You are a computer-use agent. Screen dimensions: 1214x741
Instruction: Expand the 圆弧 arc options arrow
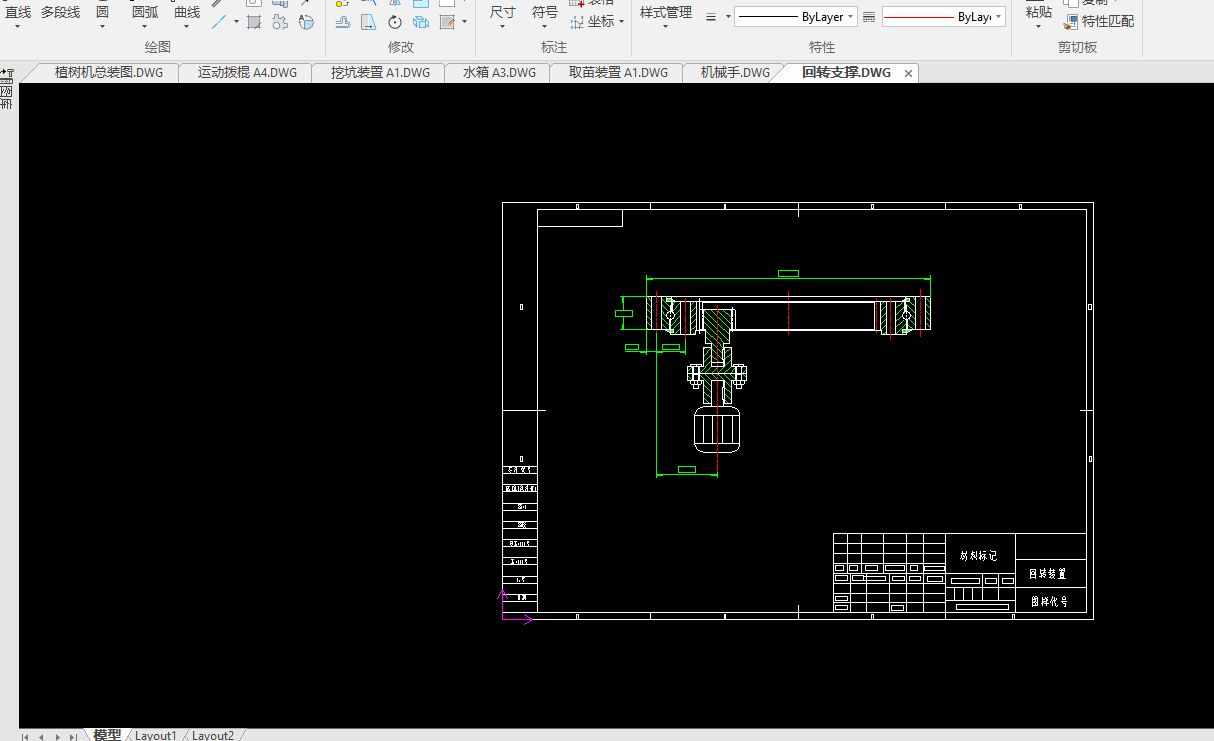click(x=145, y=27)
